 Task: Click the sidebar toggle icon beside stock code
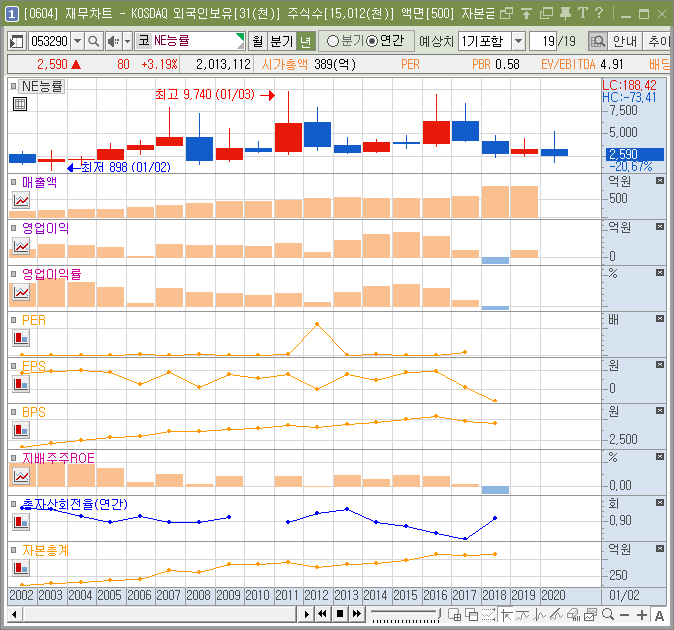click(x=17, y=42)
